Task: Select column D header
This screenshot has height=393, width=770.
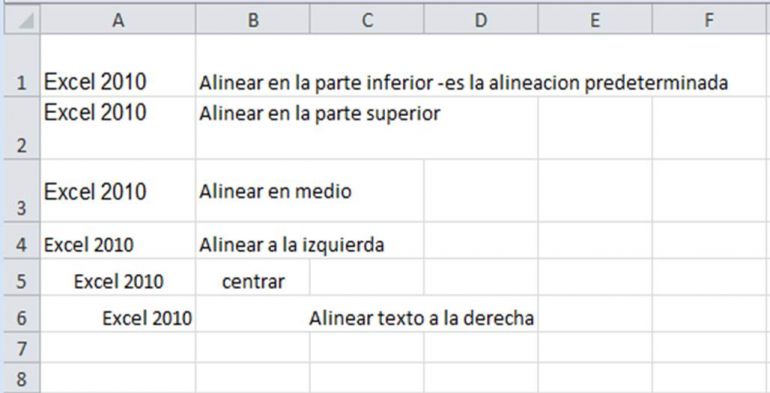Action: tap(481, 20)
